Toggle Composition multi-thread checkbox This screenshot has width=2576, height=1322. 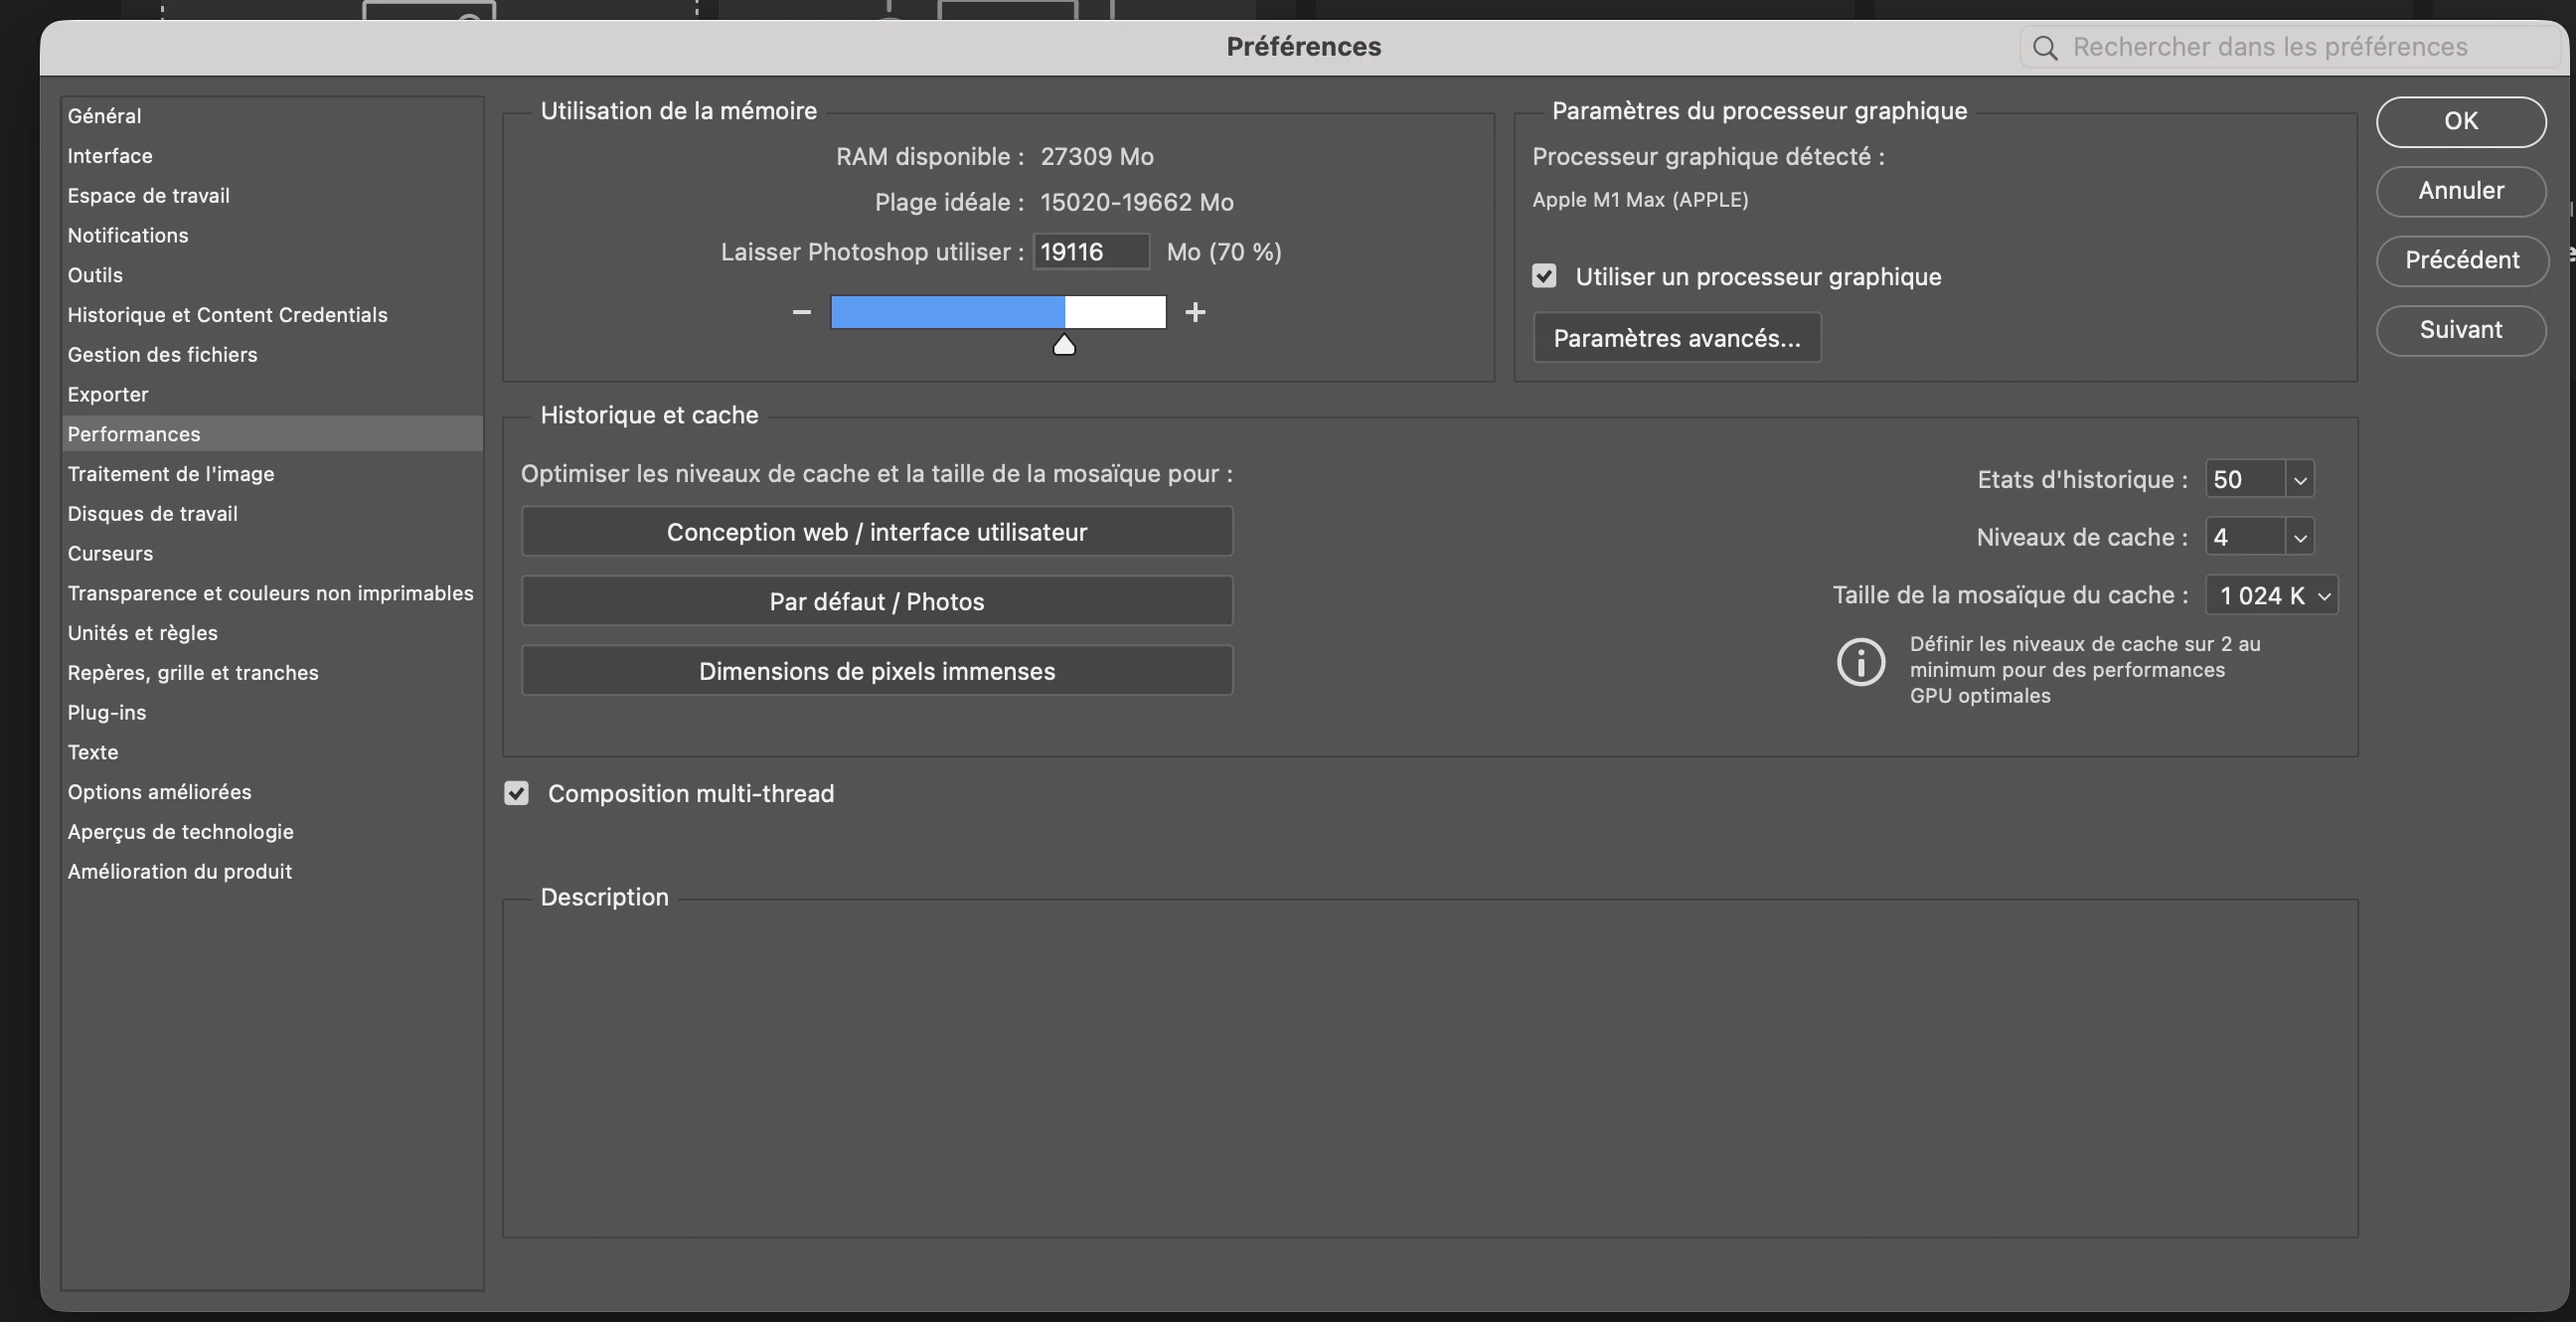tap(516, 793)
